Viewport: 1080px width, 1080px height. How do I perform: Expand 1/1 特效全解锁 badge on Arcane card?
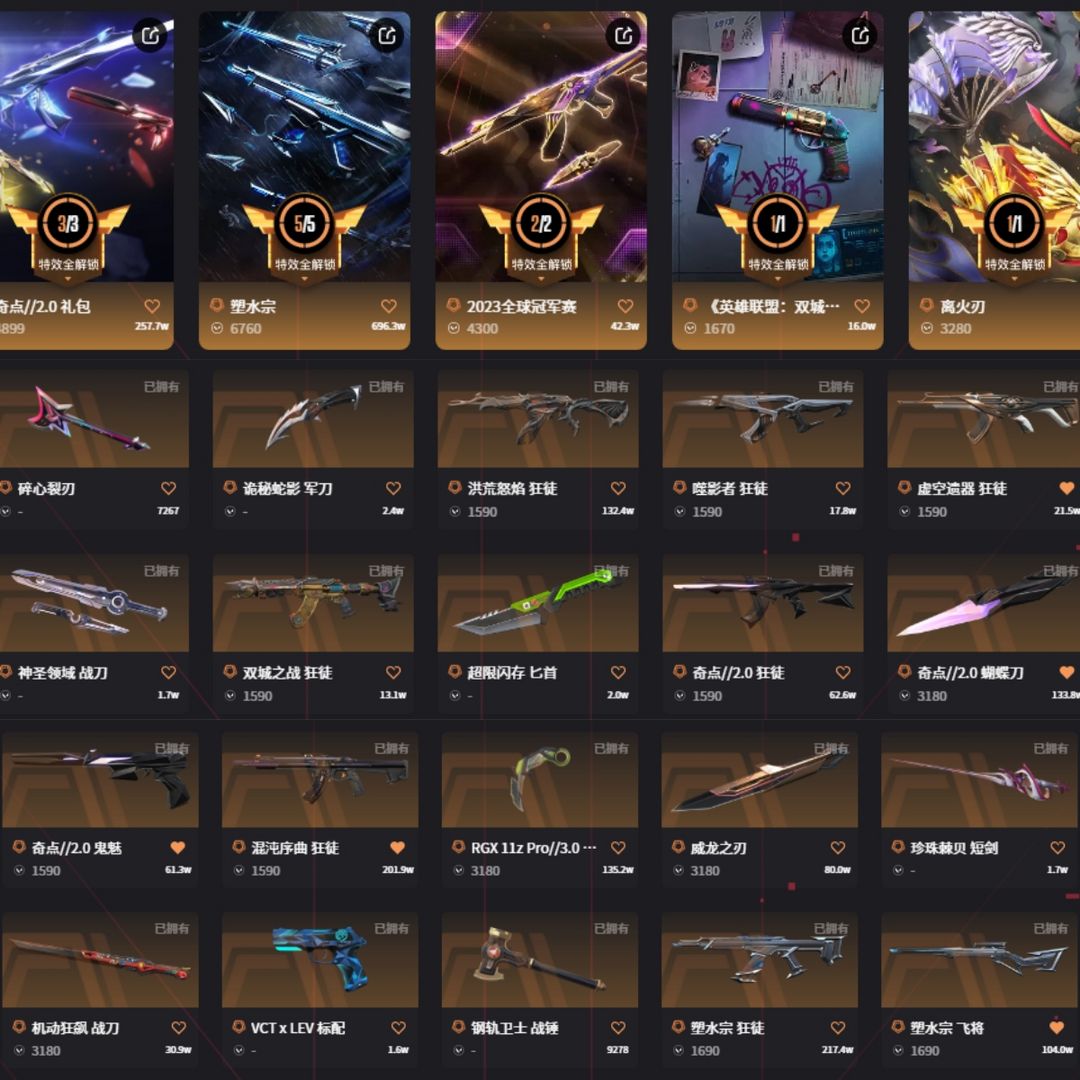[778, 279]
